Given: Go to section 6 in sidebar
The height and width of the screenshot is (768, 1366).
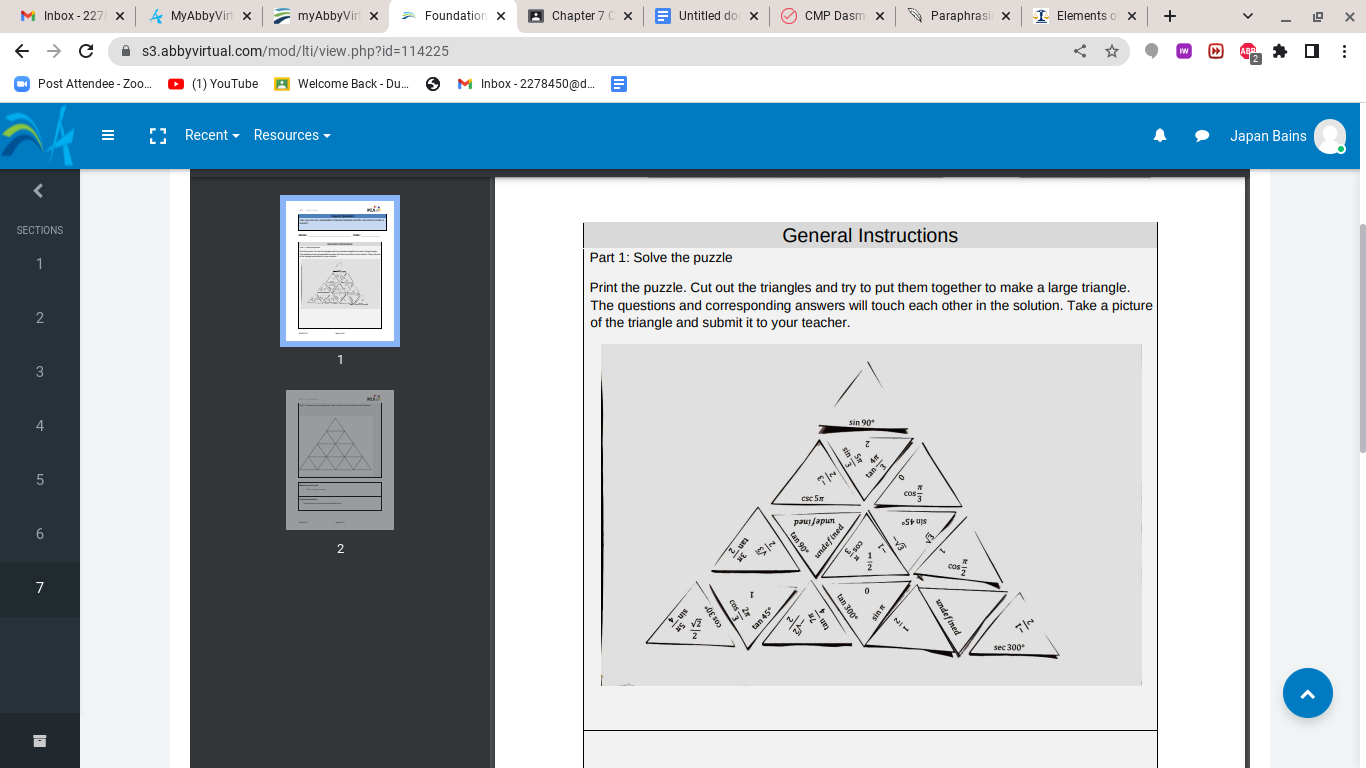Looking at the screenshot, I should [40, 534].
